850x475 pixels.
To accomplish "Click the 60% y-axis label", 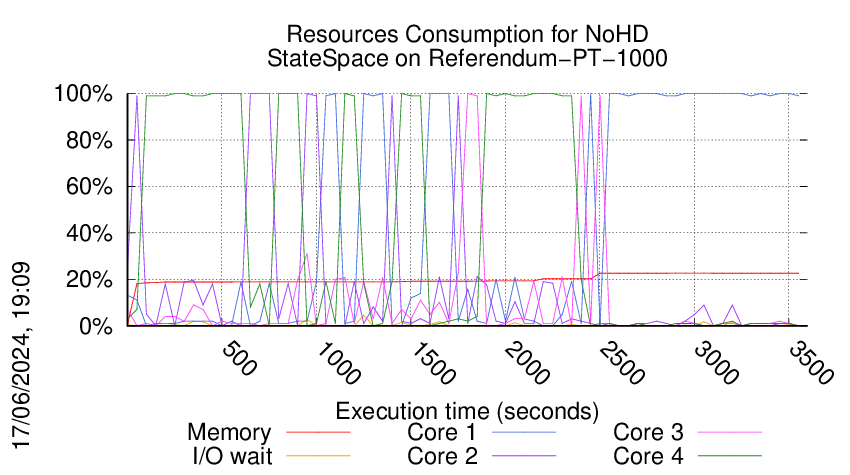I will [x=89, y=187].
